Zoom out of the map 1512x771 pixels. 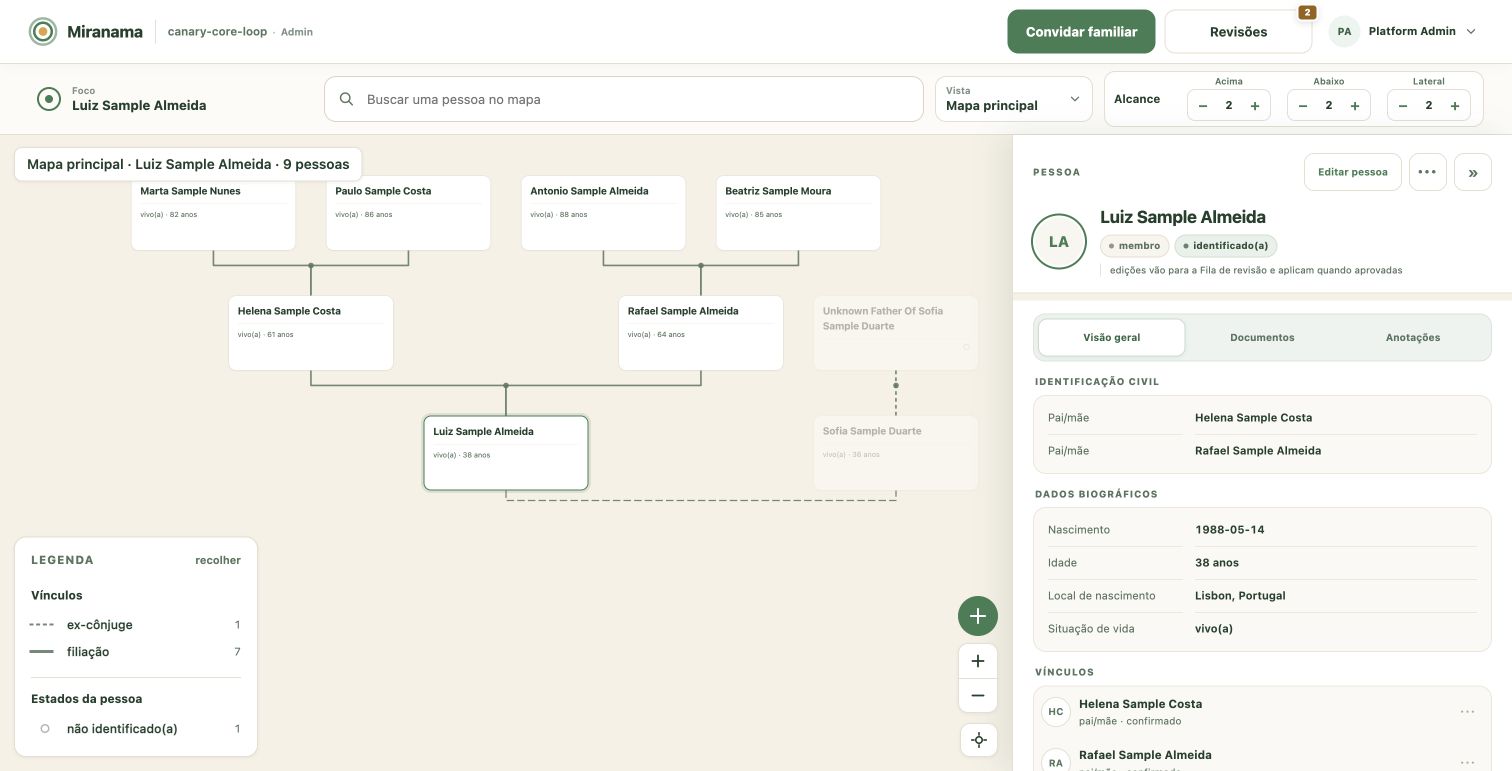978,696
